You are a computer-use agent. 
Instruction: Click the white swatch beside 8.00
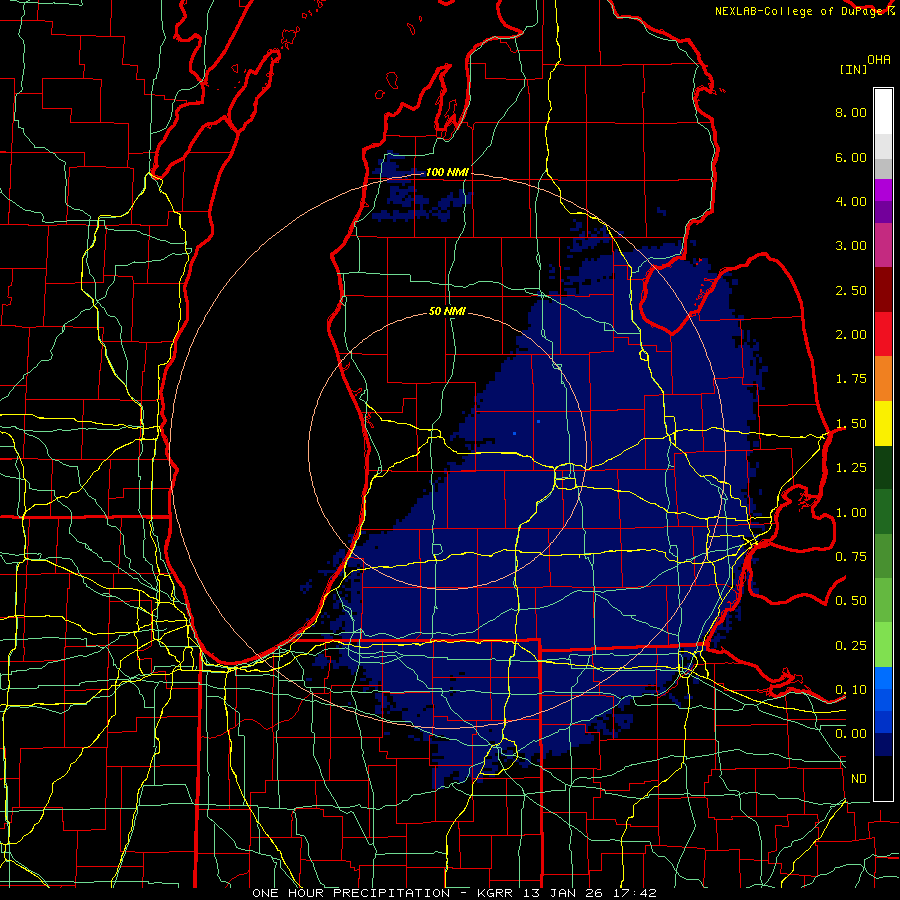(883, 112)
